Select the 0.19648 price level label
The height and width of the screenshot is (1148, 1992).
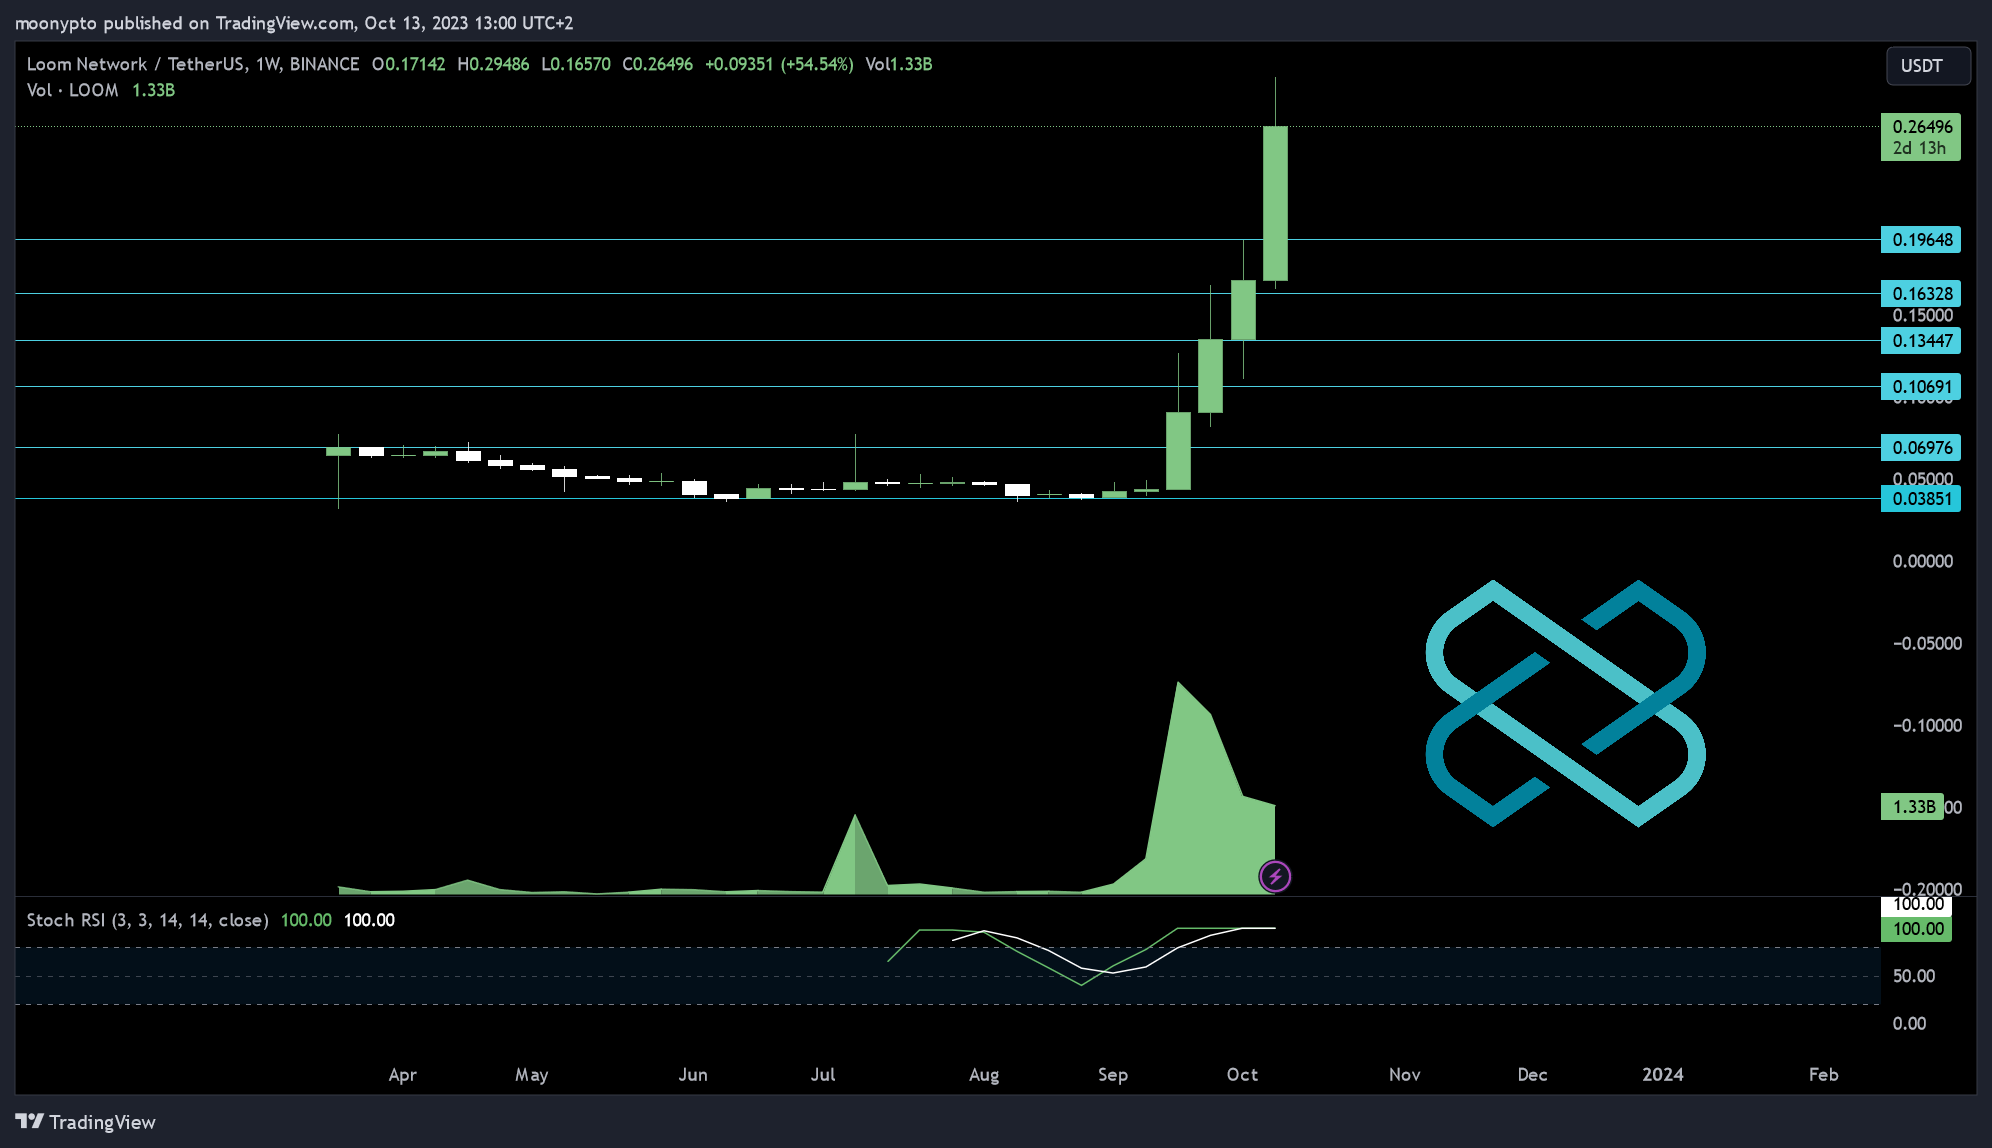click(1921, 240)
